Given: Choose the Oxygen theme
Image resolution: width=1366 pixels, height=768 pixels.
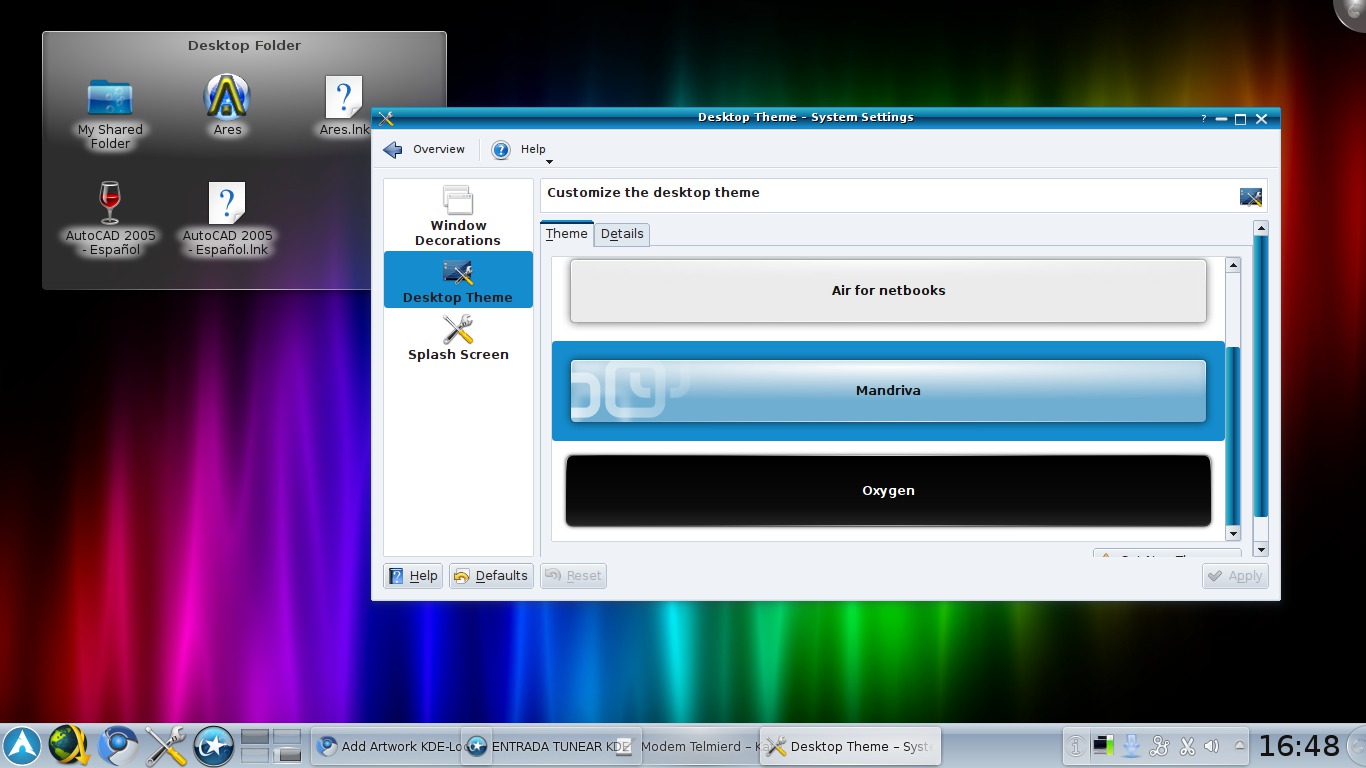Looking at the screenshot, I should pos(888,491).
